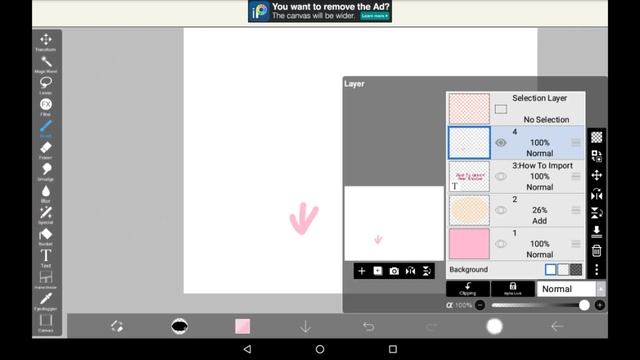Flip layer vertically under layer preview
Viewport: 640px width, 360px height.
tap(427, 271)
